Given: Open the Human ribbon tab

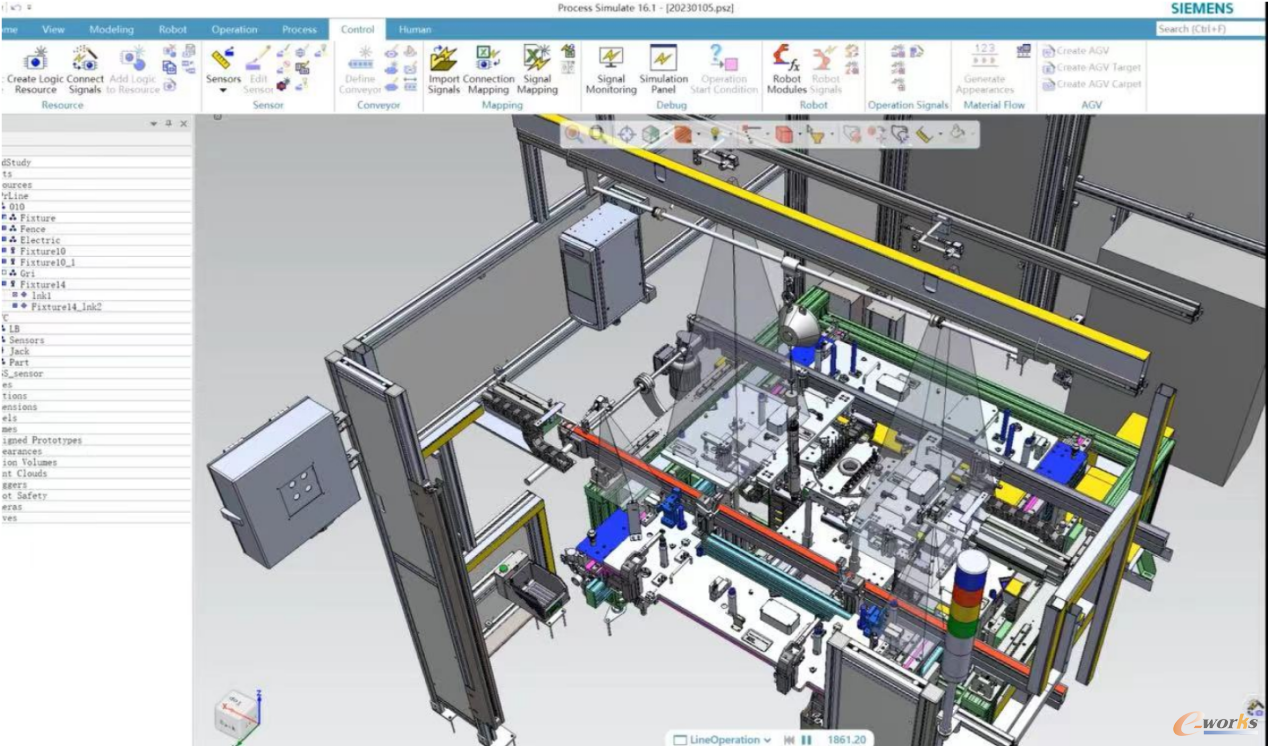Looking at the screenshot, I should (415, 29).
